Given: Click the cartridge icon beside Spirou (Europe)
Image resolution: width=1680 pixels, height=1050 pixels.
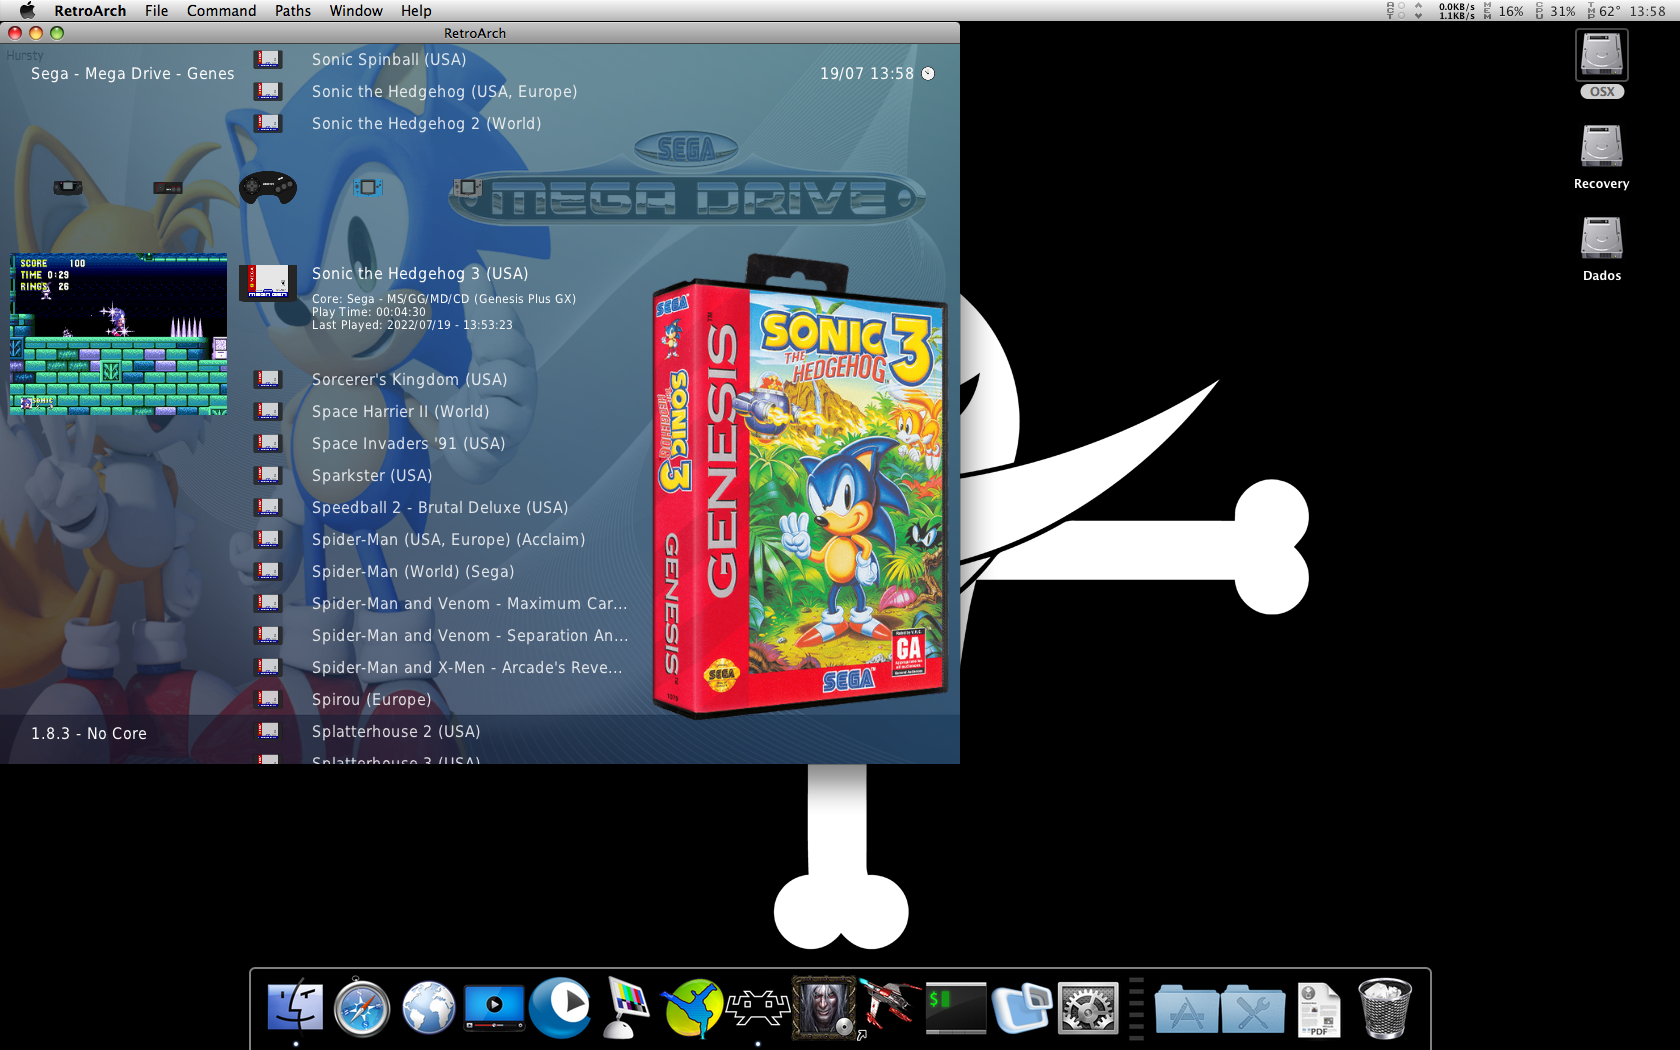Looking at the screenshot, I should [267, 699].
